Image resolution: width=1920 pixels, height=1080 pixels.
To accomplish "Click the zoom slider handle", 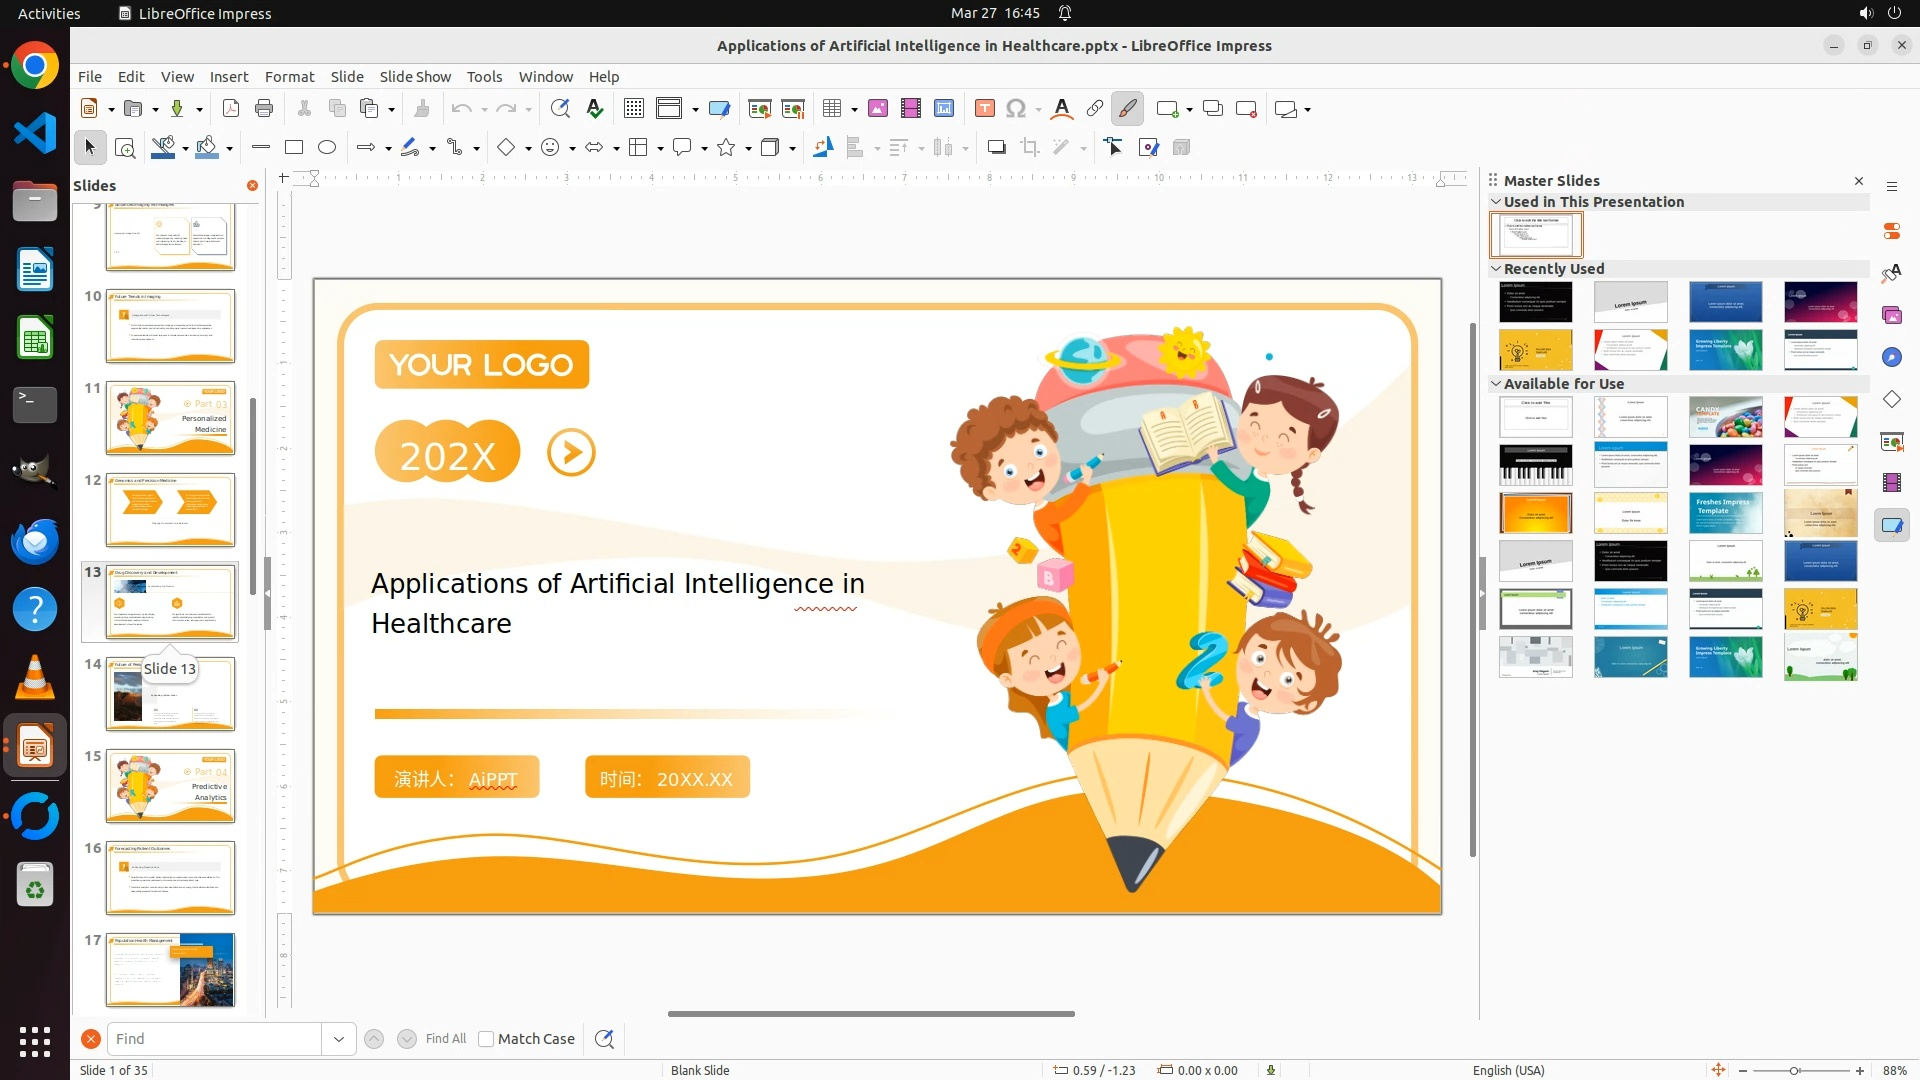I will [1795, 1070].
